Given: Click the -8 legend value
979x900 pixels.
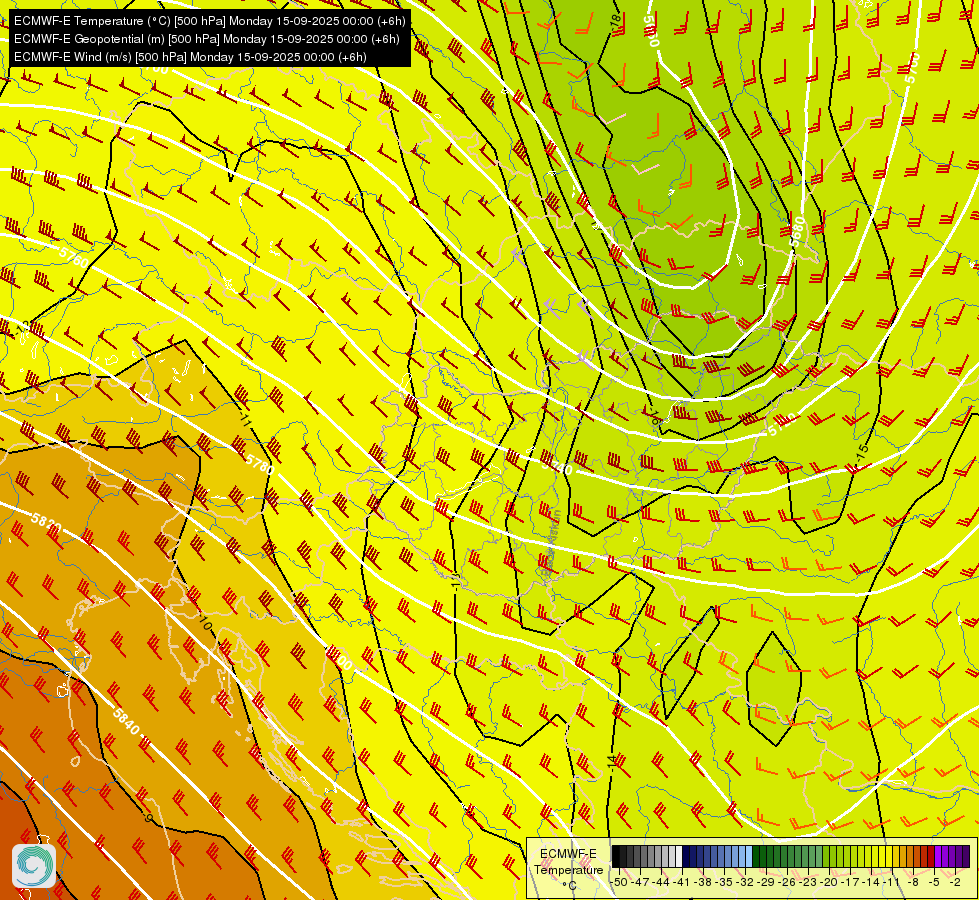Looking at the screenshot, I should (913, 883).
